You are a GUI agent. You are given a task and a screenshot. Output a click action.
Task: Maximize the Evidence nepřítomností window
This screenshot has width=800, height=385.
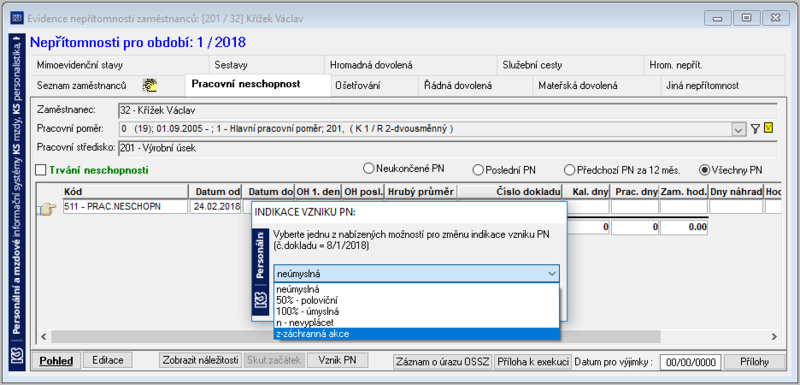(x=746, y=18)
